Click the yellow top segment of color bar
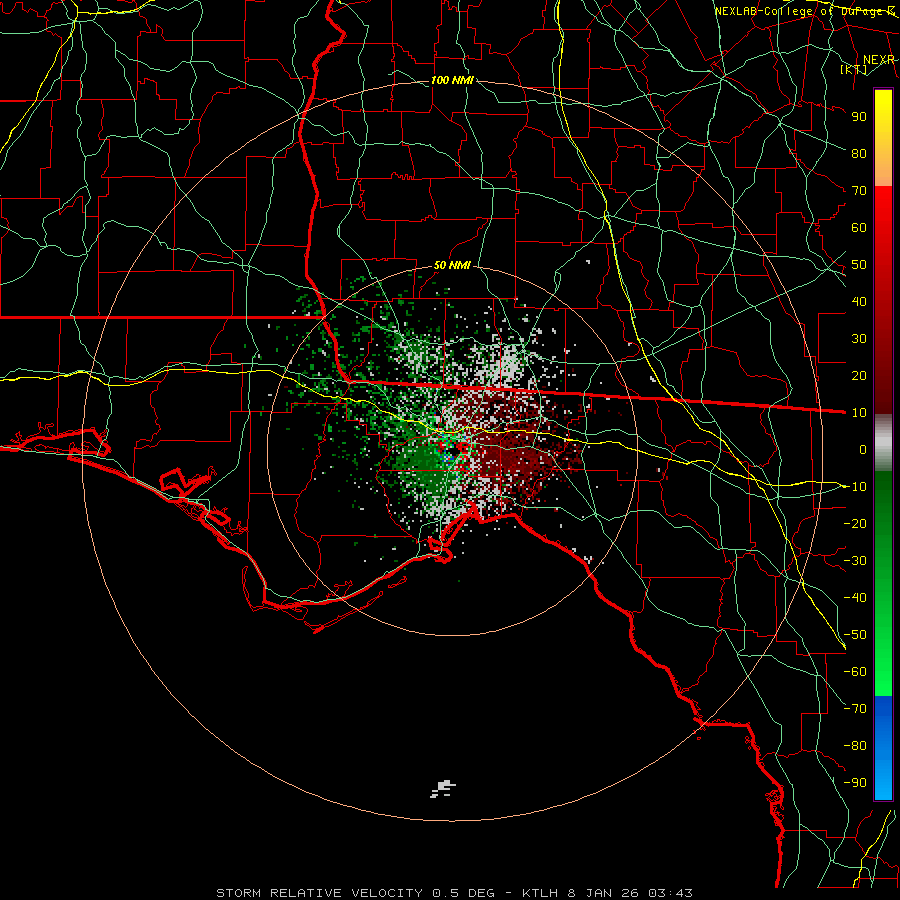900x900 pixels. click(883, 138)
